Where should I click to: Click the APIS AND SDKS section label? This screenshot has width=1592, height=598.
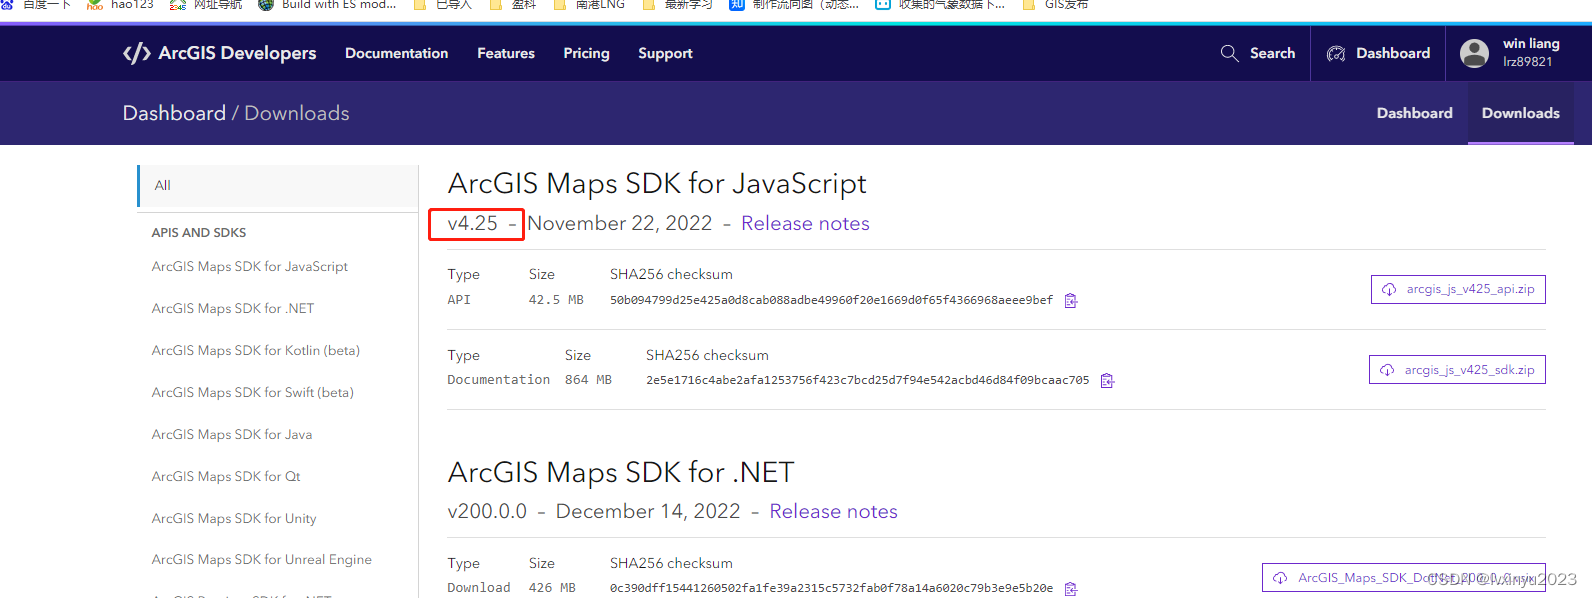click(x=199, y=232)
